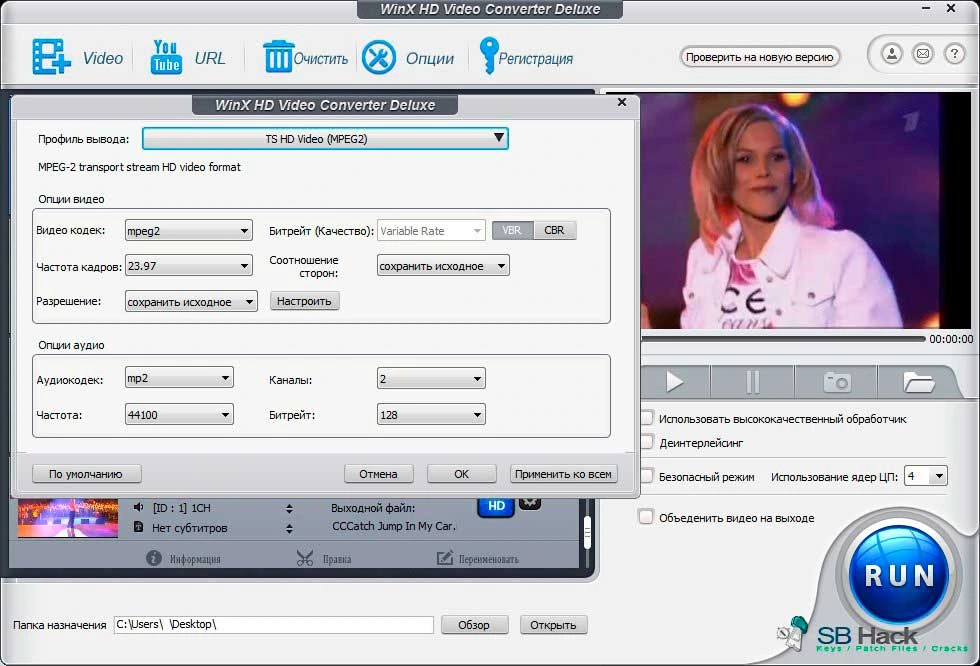Open the snapshot folder icon
Screen dimensions: 980x666
tap(918, 381)
